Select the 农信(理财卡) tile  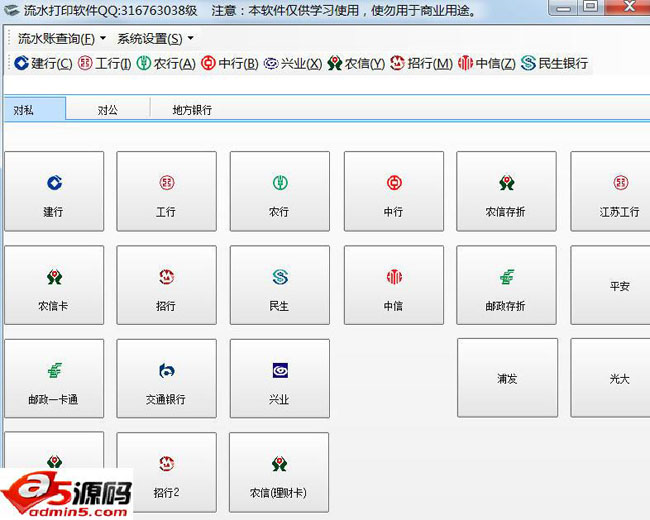coord(279,472)
